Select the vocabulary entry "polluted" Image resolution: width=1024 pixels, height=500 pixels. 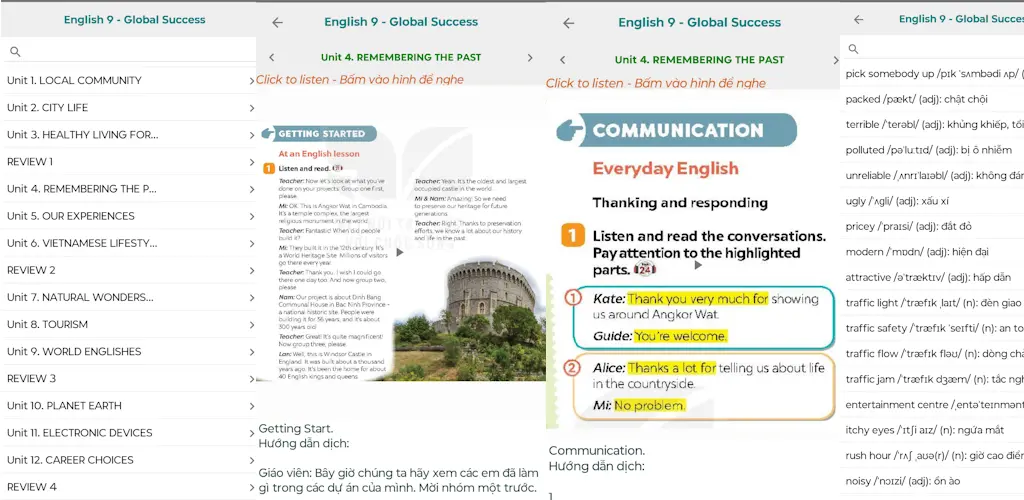point(932,150)
